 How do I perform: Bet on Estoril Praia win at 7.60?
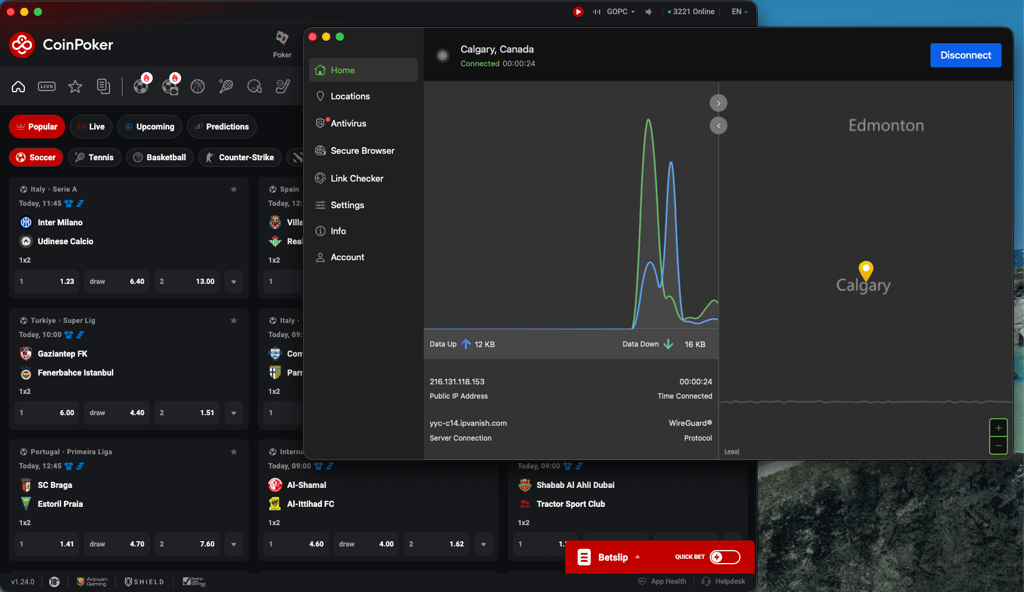tap(187, 544)
